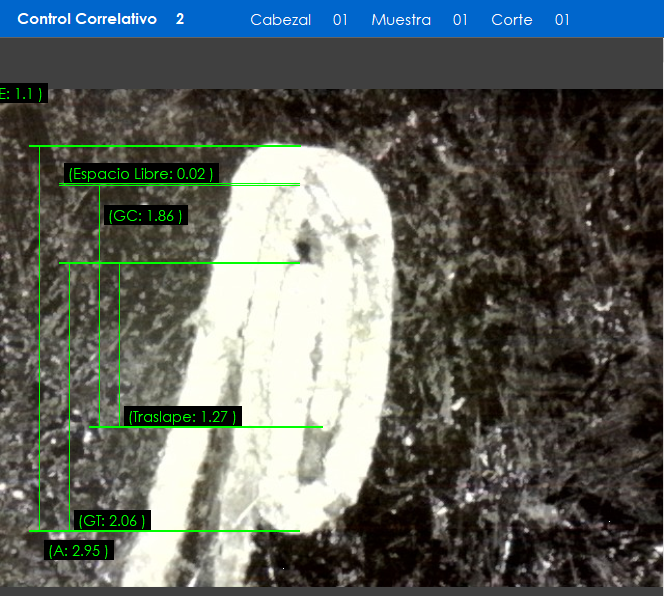Select the GC 1.86 measurement label
This screenshot has width=664, height=596.
[145, 216]
